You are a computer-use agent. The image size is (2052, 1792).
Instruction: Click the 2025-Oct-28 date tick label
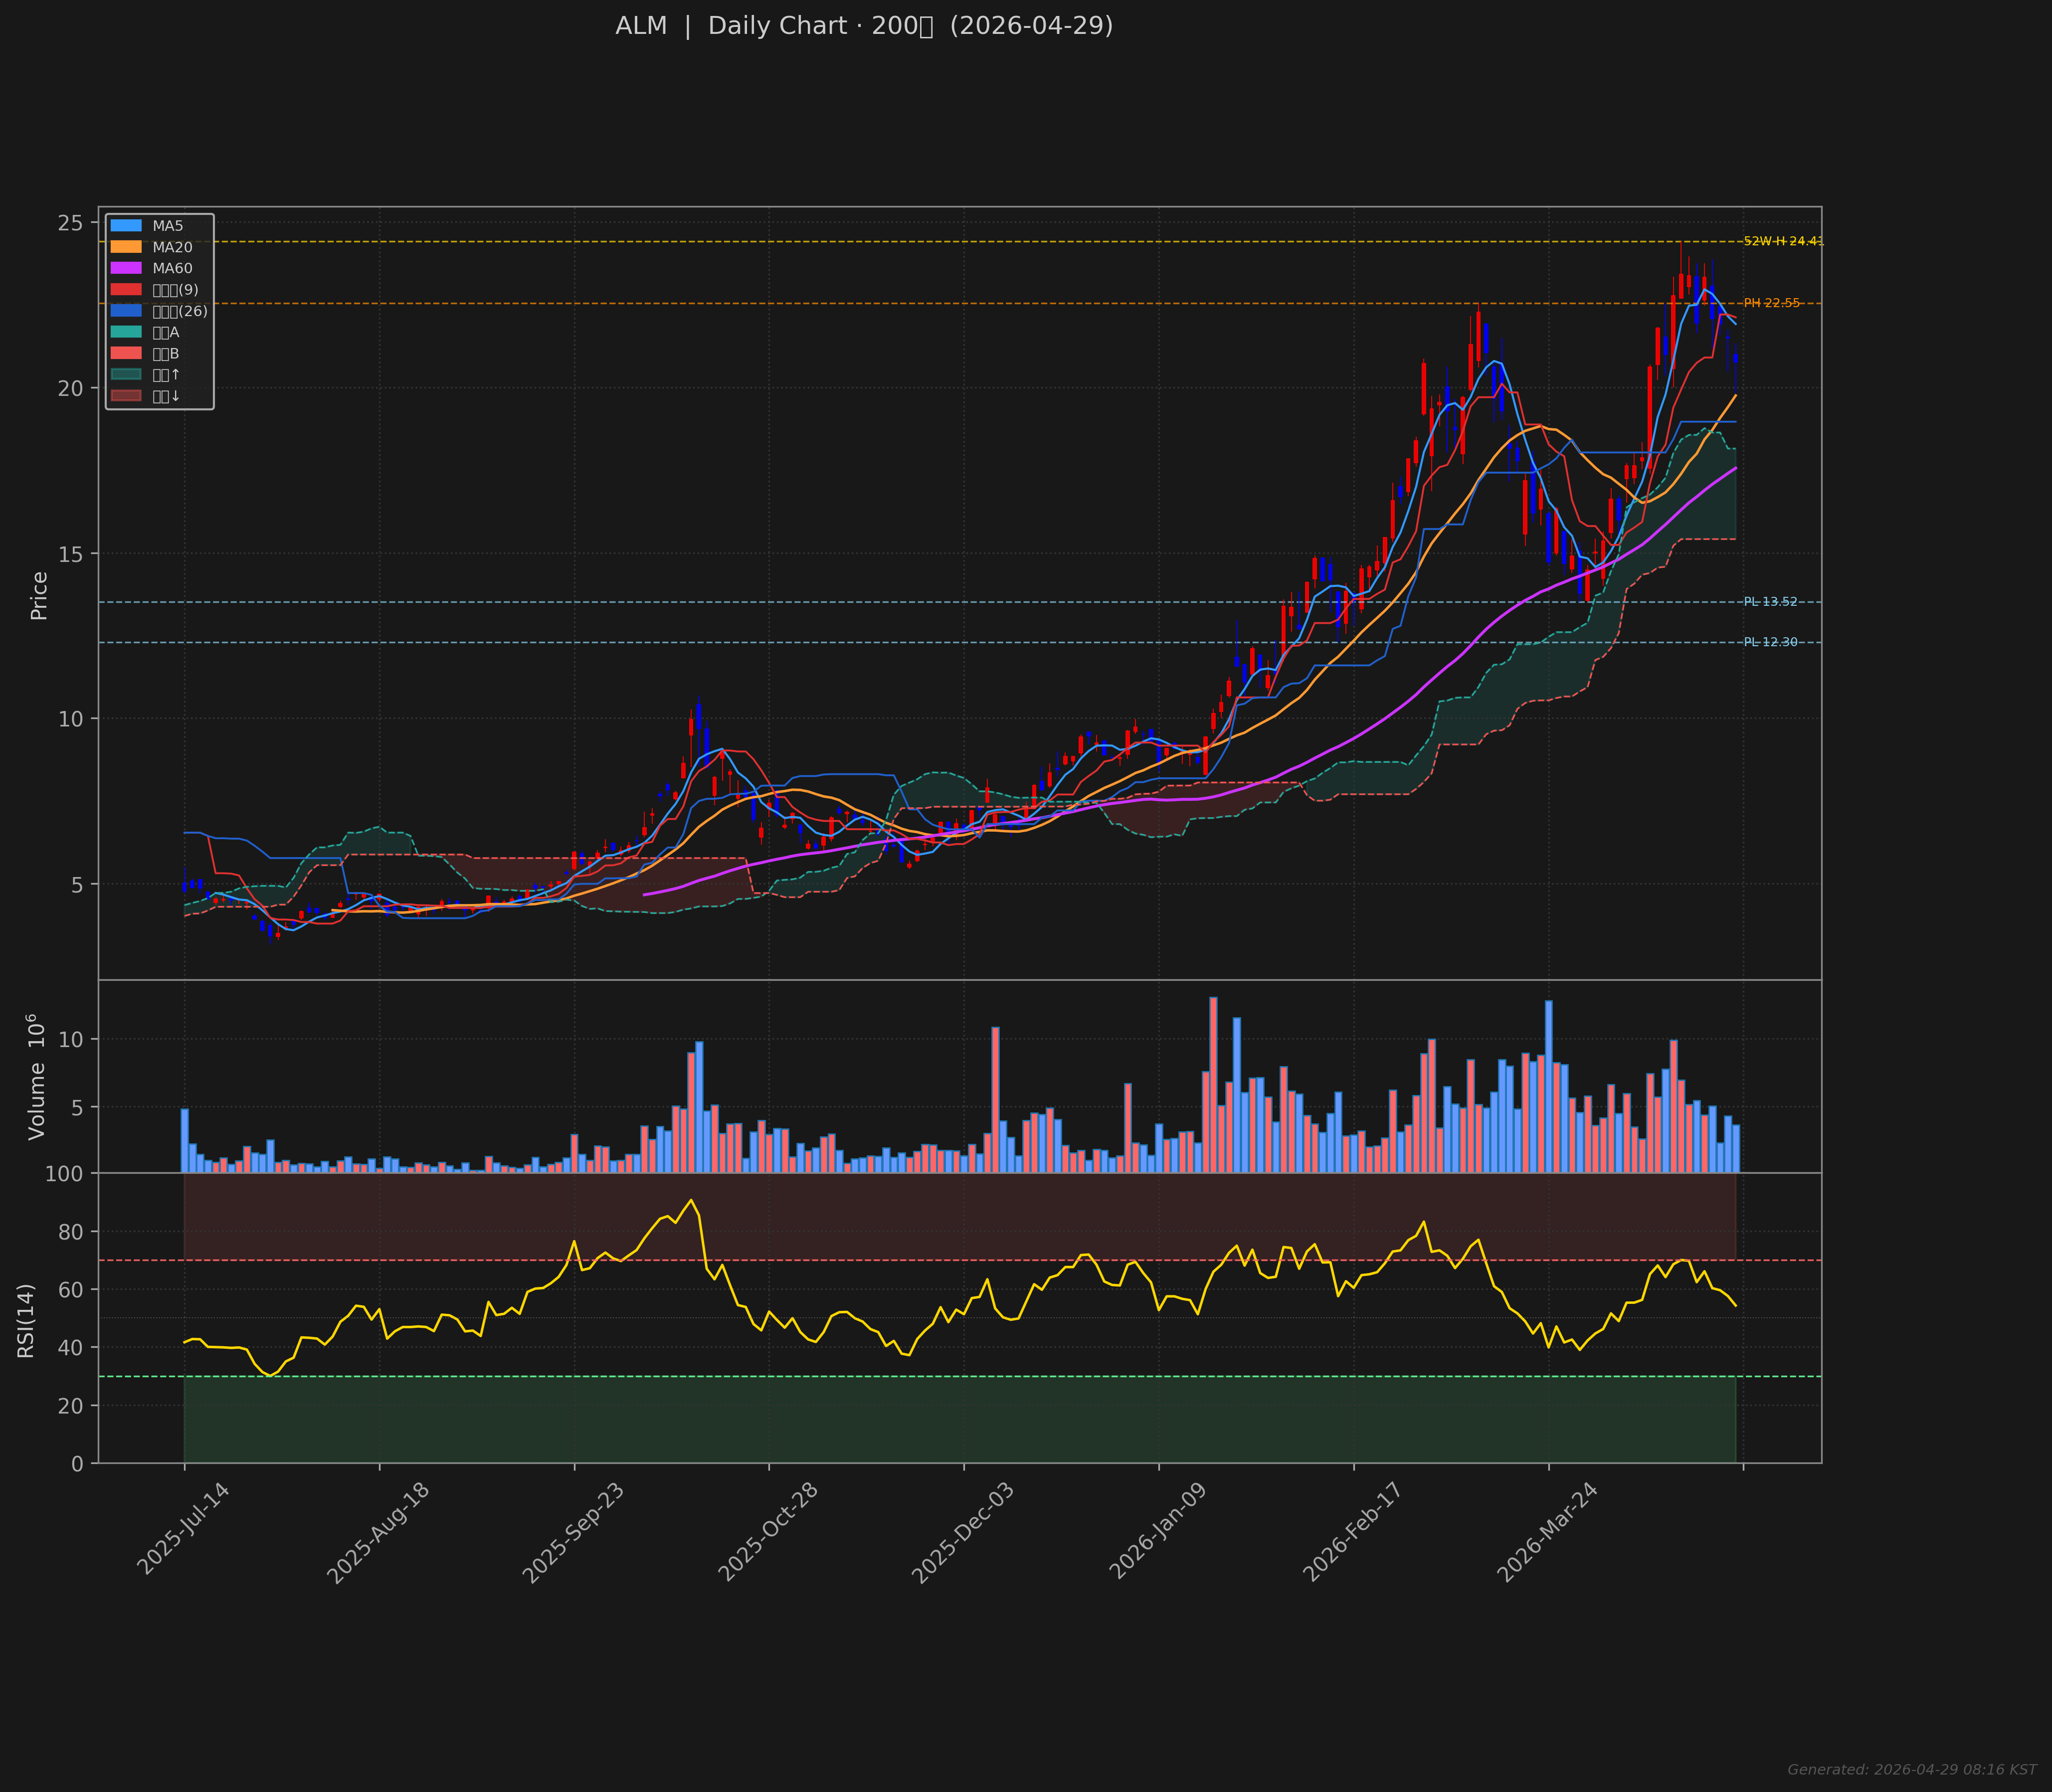769,1532
